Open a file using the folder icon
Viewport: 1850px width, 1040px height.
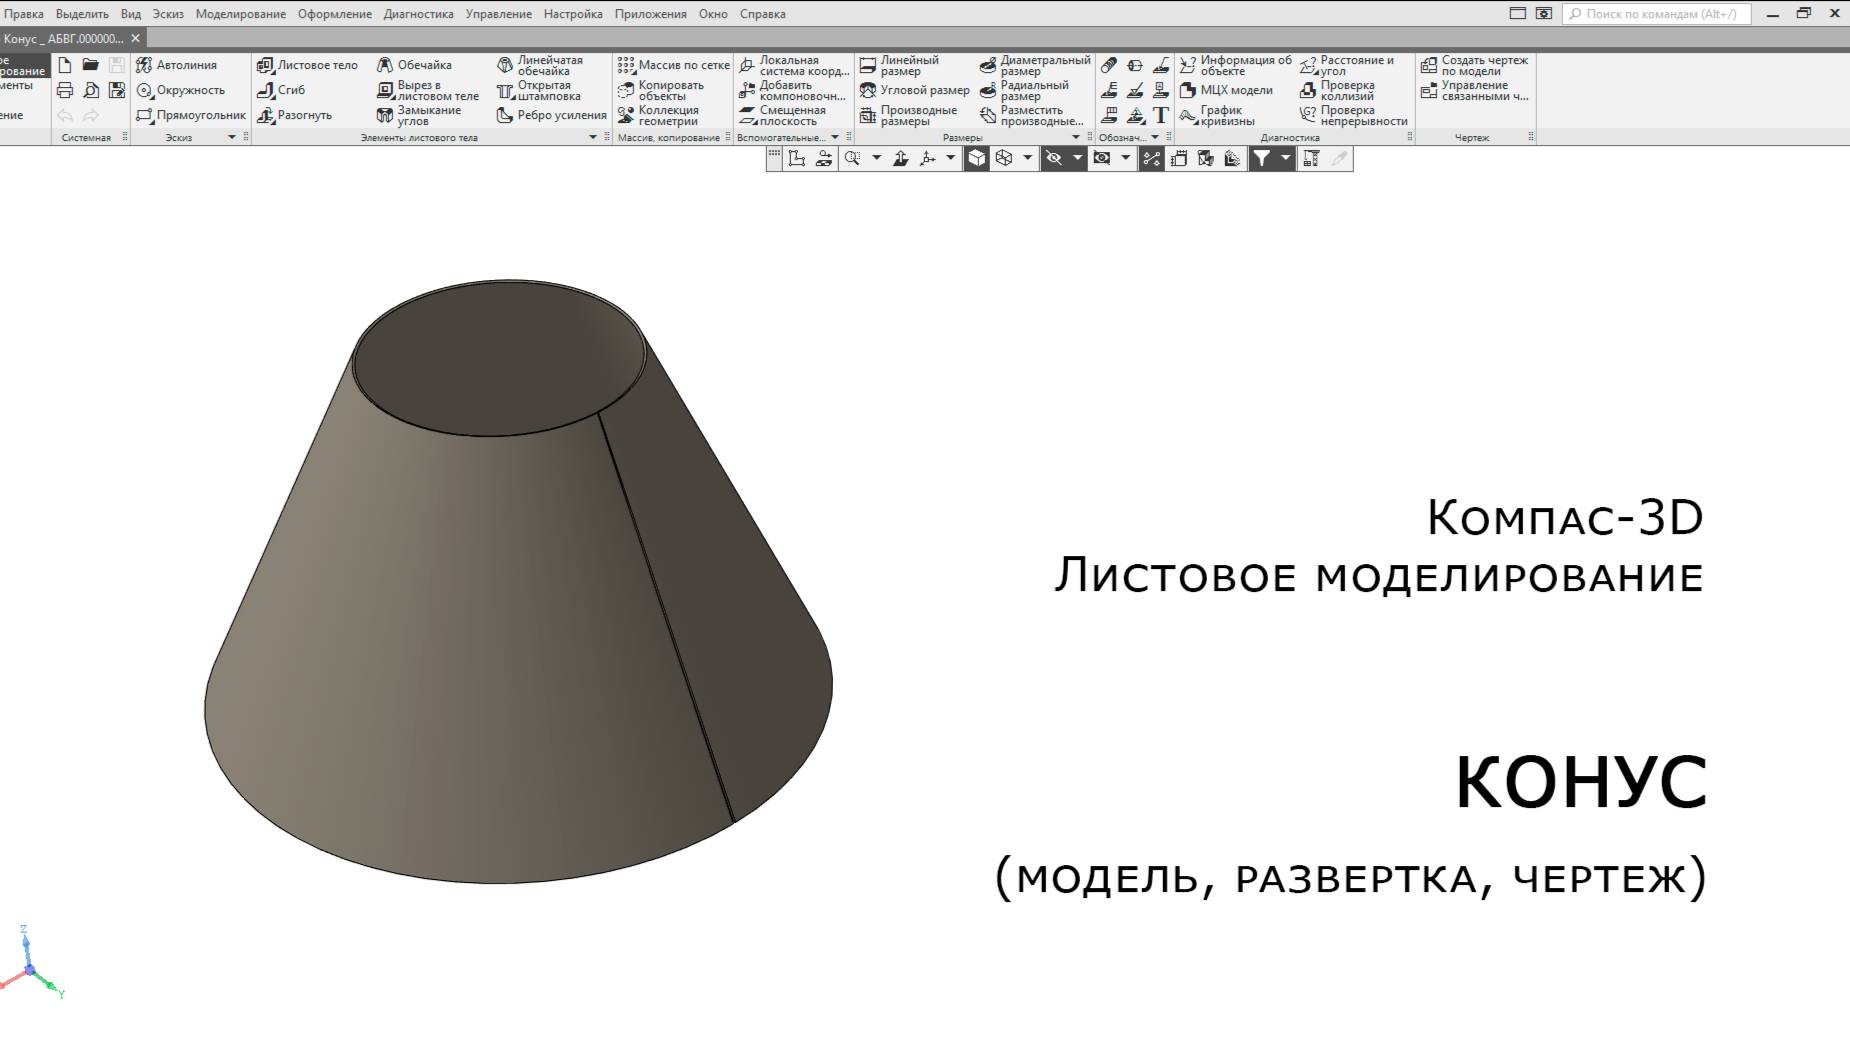(91, 65)
